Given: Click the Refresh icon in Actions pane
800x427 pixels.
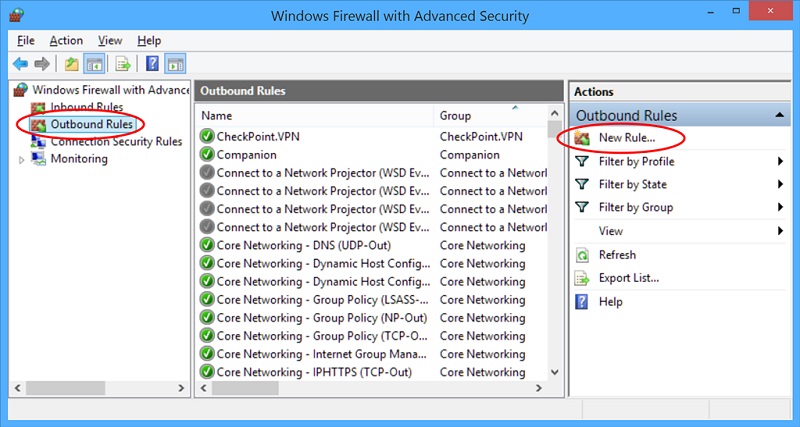Looking at the screenshot, I should tap(582, 255).
